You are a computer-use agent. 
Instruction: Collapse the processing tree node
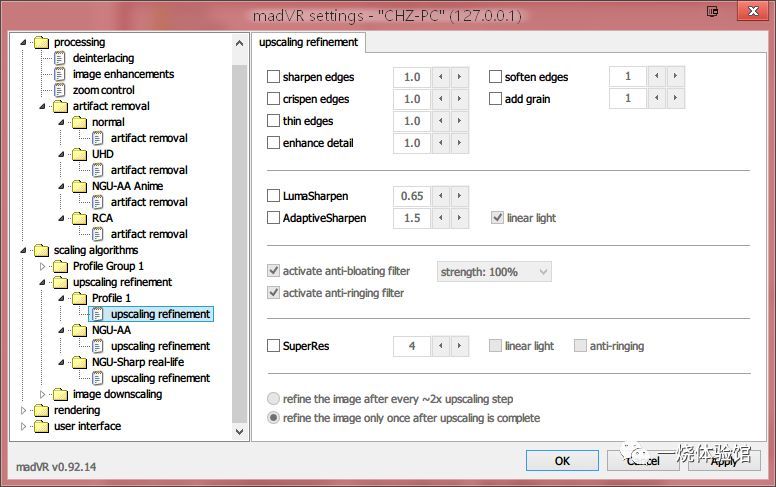(23, 43)
